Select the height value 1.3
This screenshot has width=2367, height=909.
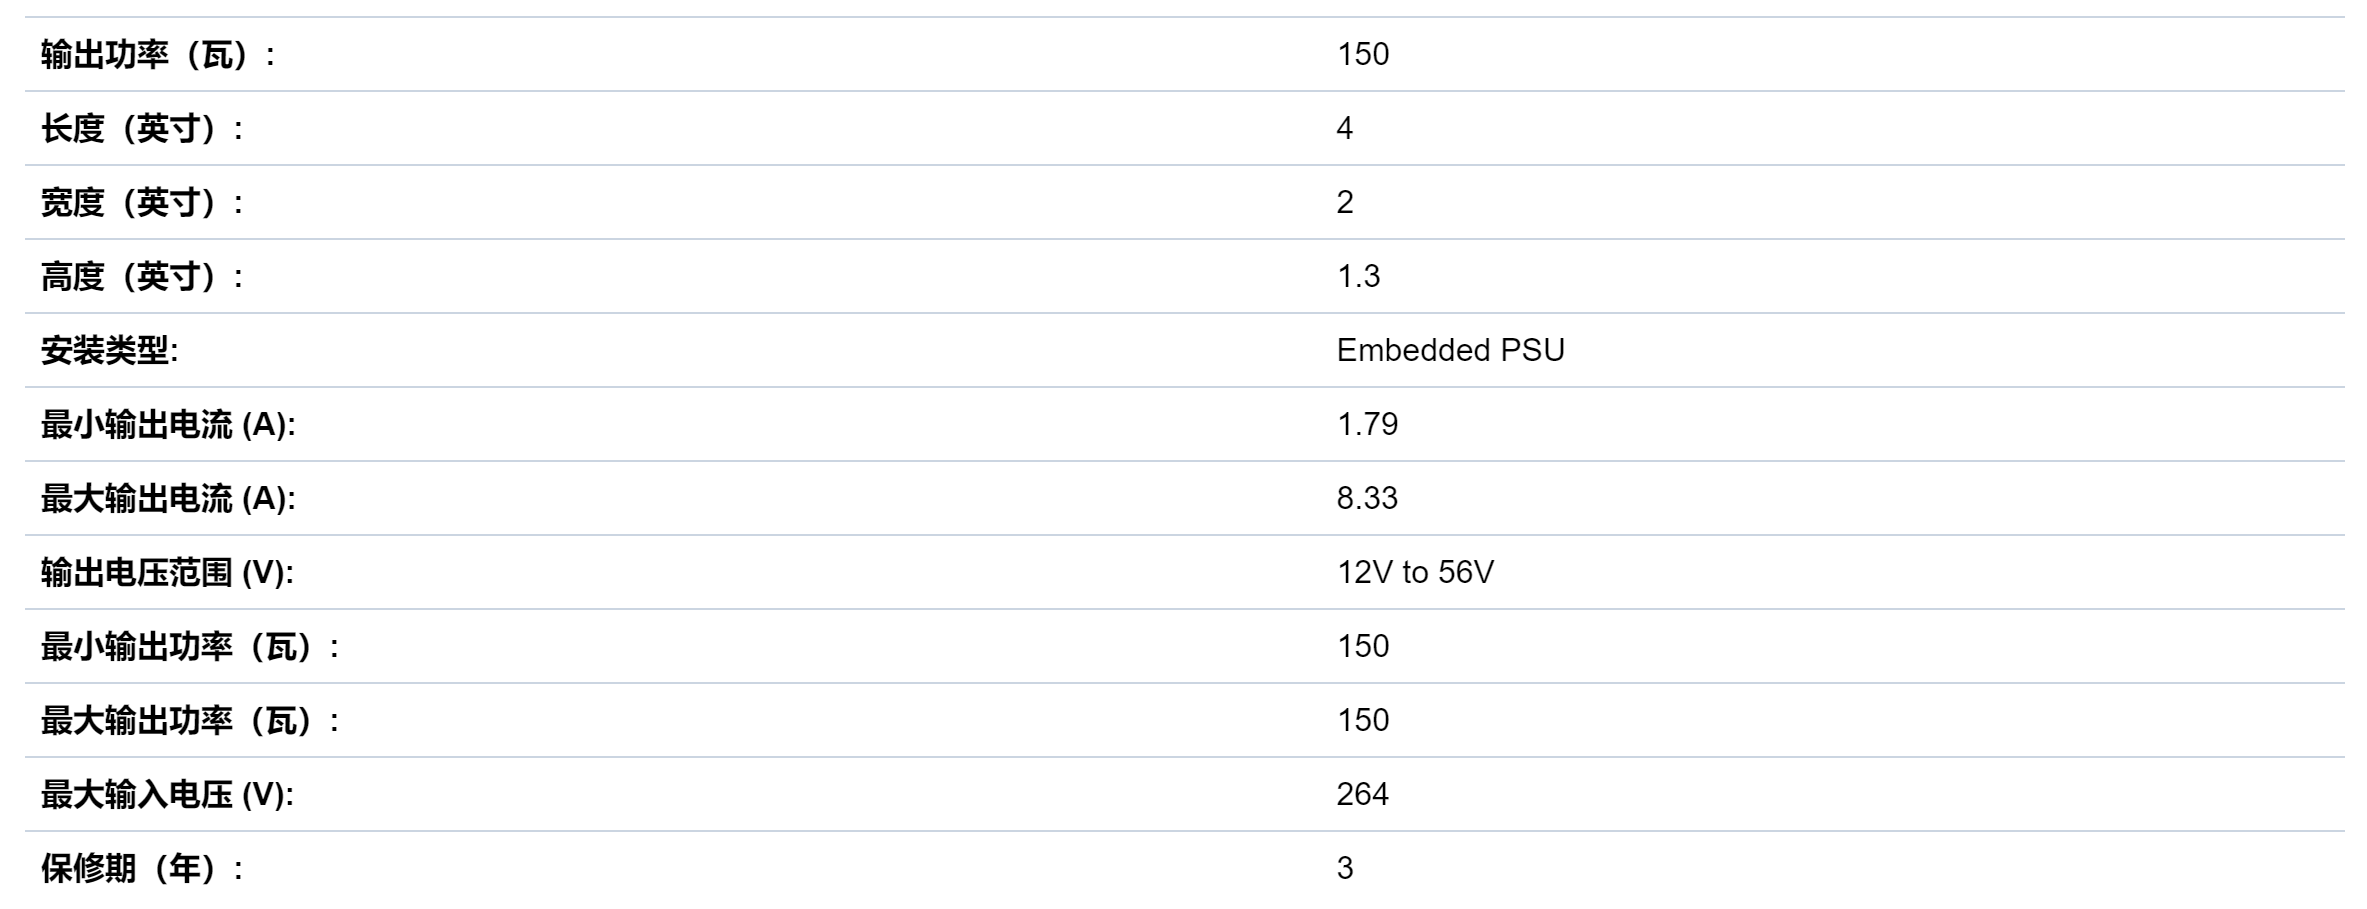point(1358,276)
